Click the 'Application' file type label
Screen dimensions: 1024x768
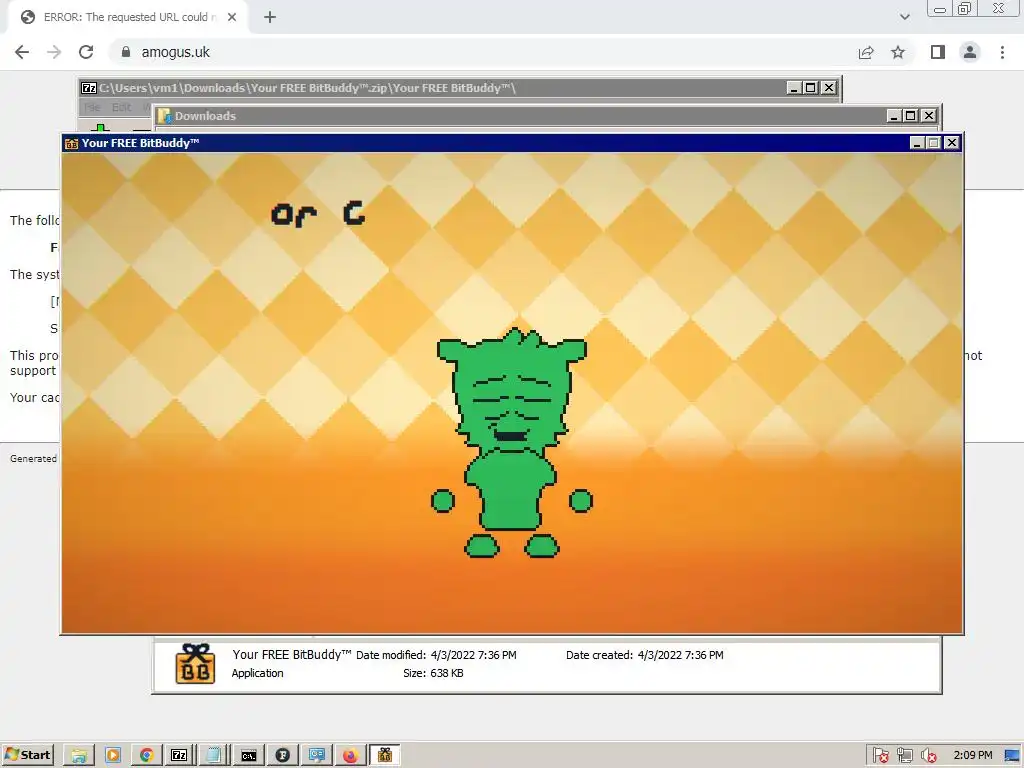(x=257, y=673)
